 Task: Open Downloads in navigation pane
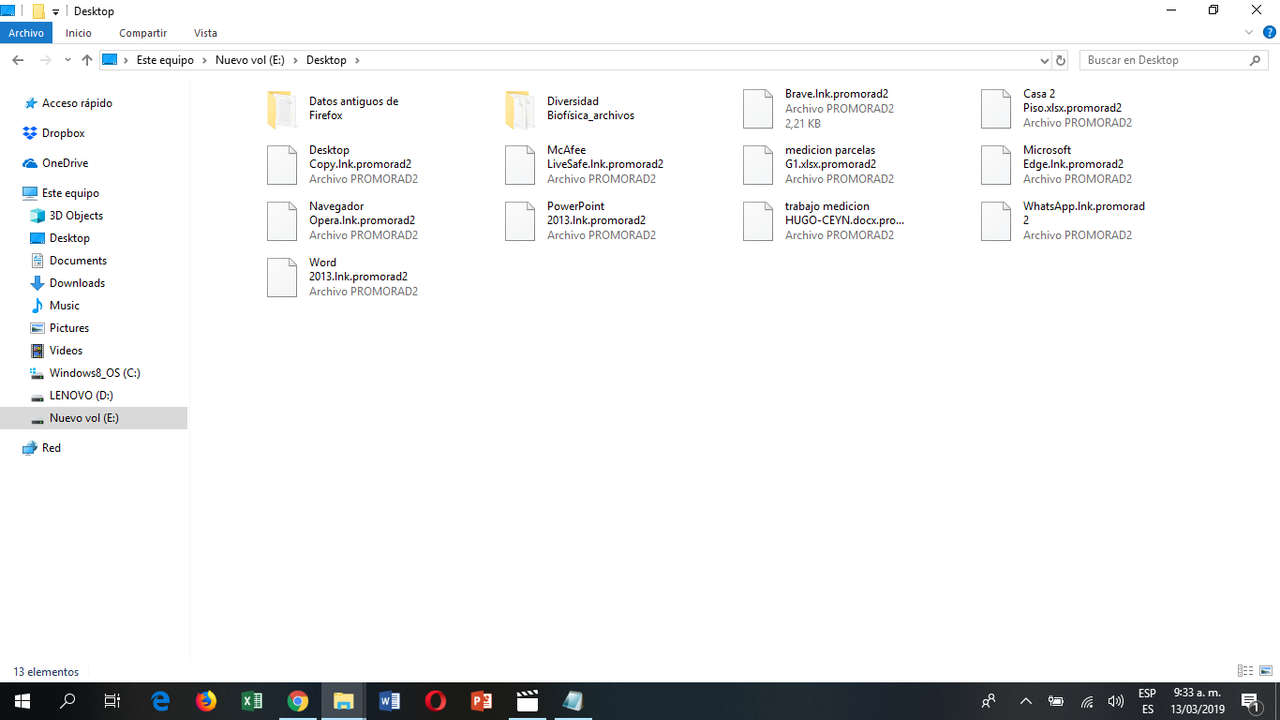pos(77,283)
